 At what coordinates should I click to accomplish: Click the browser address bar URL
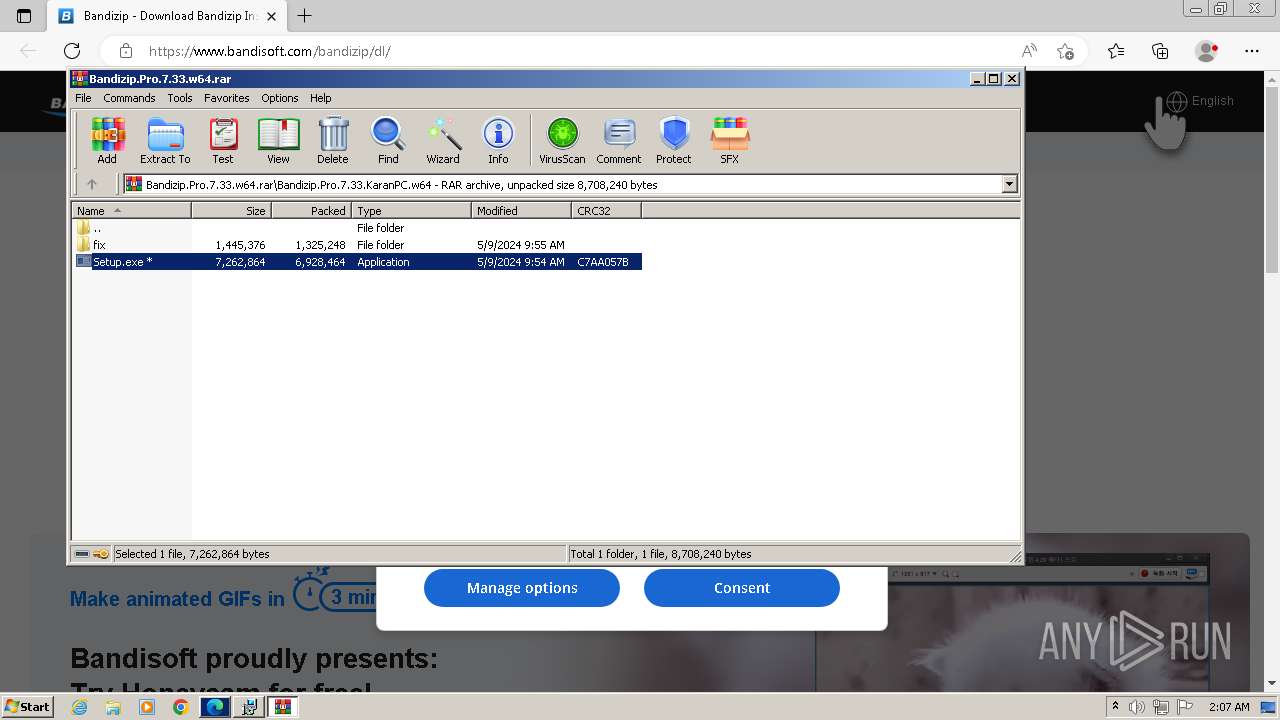click(x=270, y=51)
